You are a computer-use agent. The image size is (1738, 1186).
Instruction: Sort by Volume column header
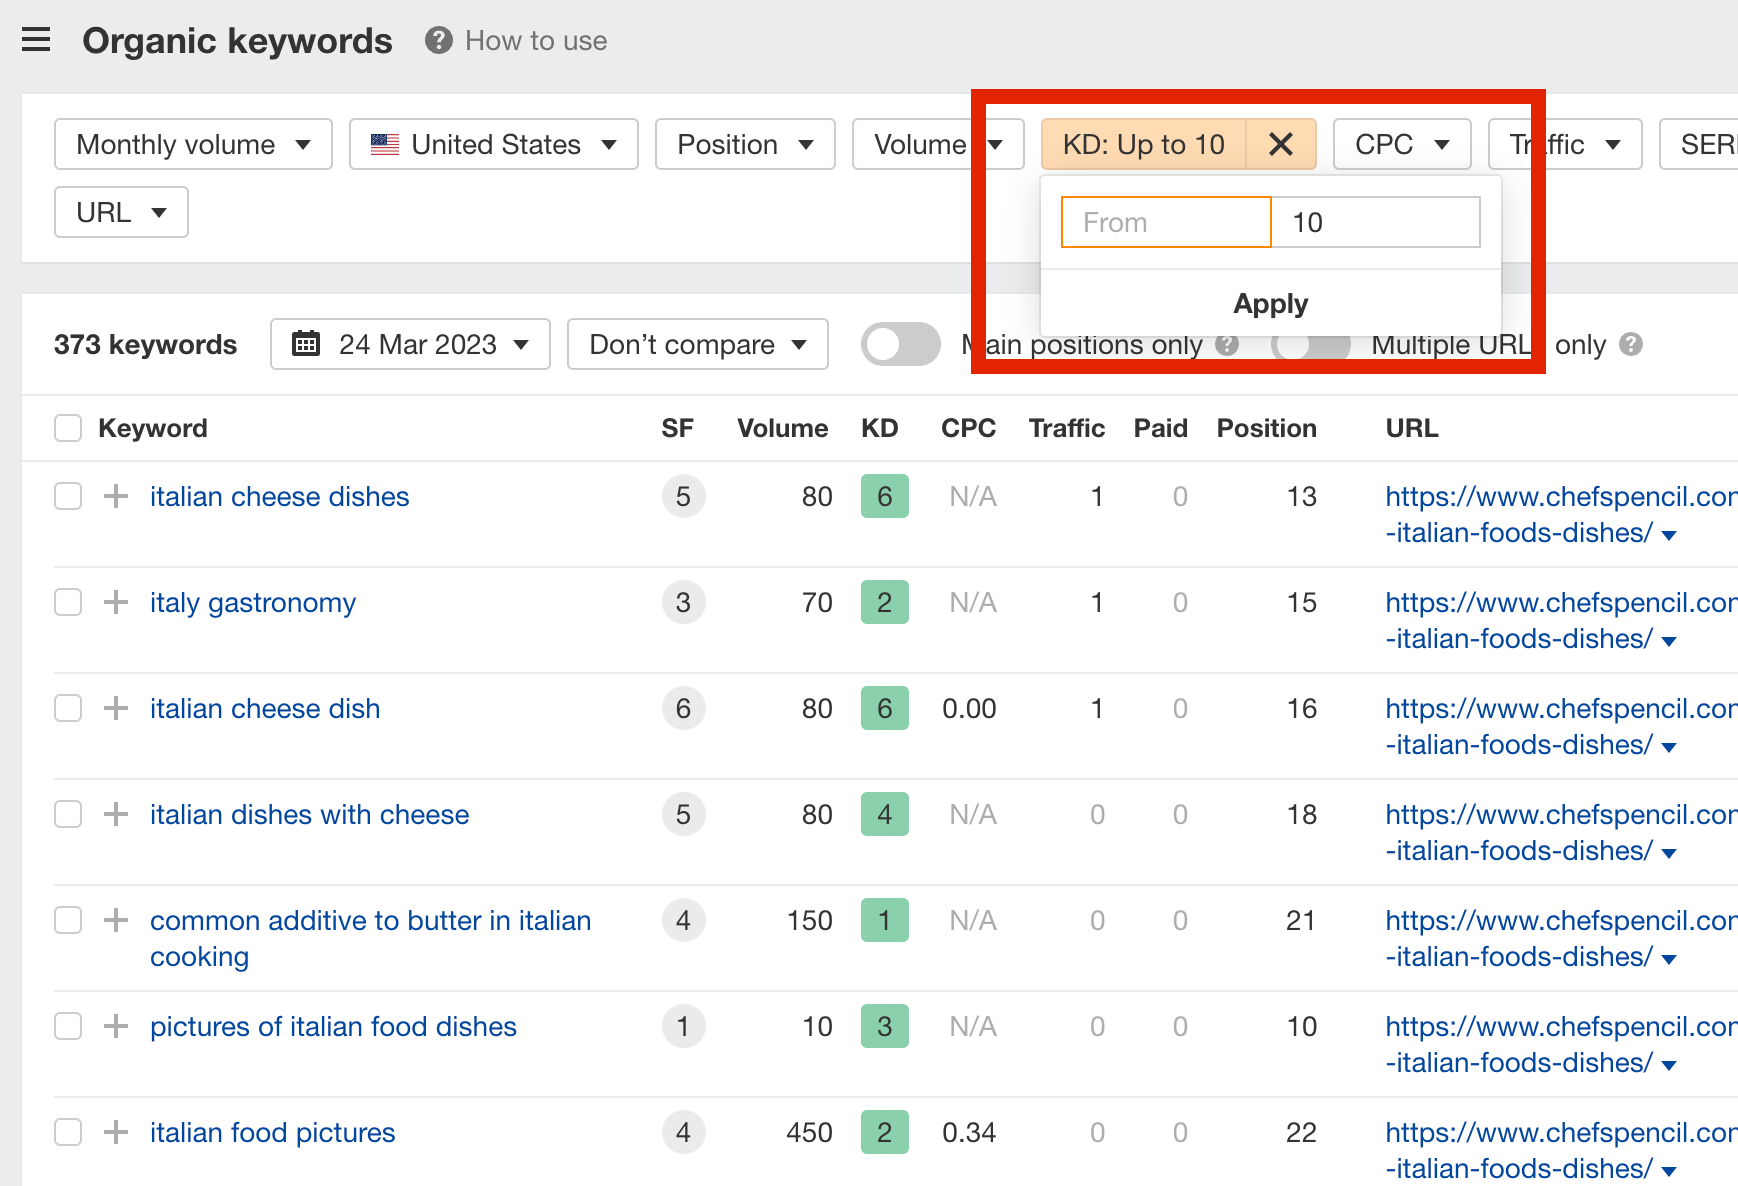782,428
